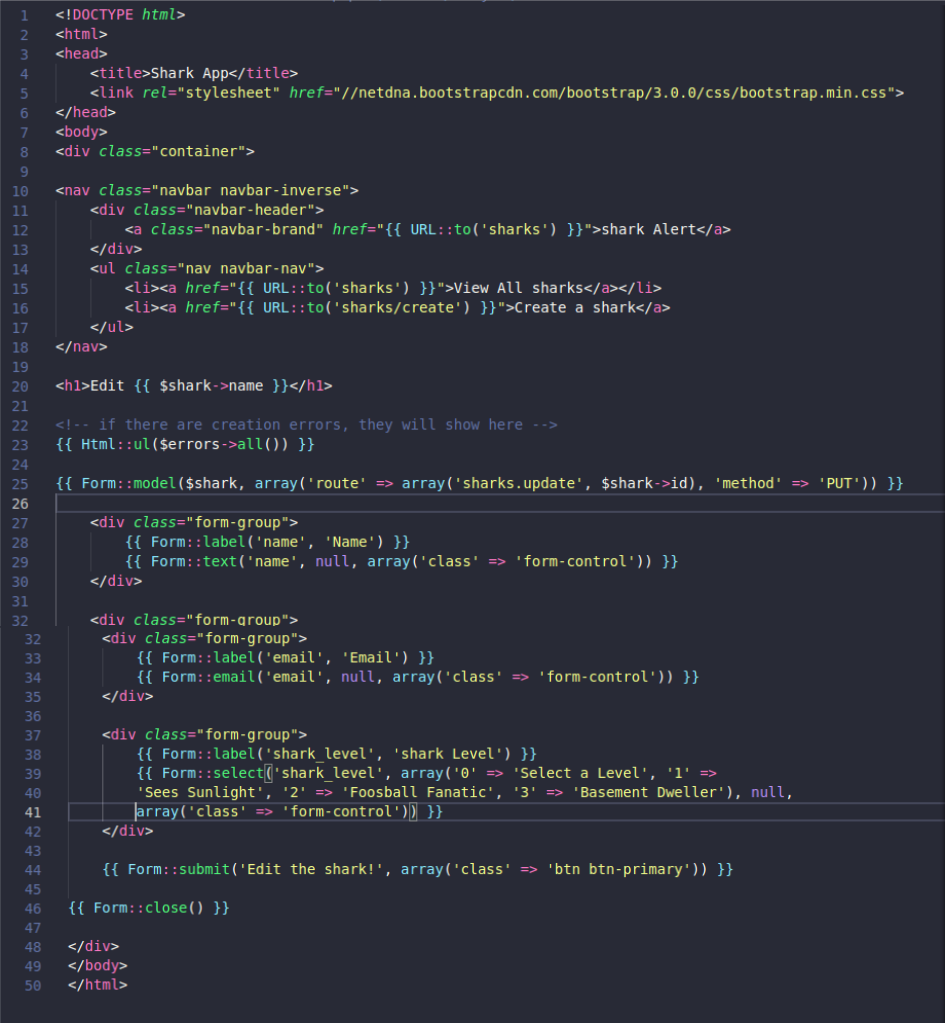Click the closing </body> tag
Screen dimensions: 945x1023
98,966
